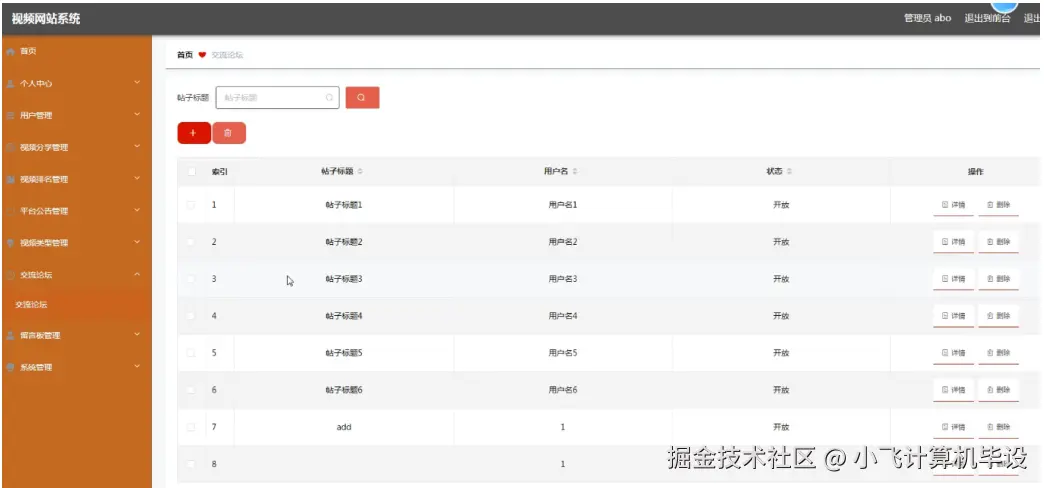This screenshot has width=1044, height=488.
Task: Collapse the 交流论坛 chevron
Action: 137,274
